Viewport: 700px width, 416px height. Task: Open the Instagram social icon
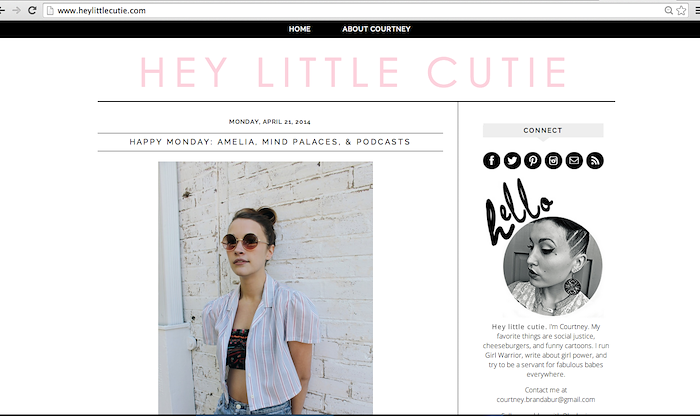click(553, 161)
